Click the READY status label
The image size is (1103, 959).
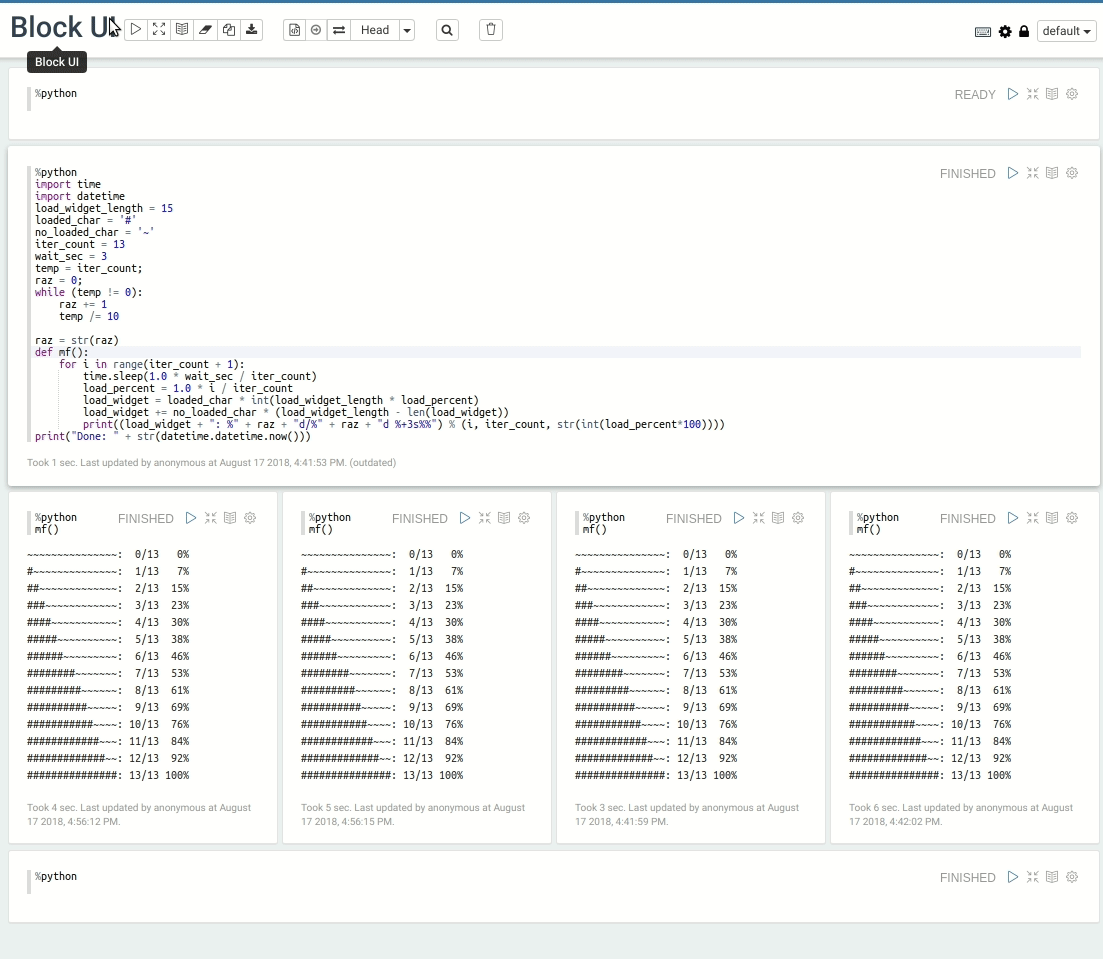[975, 94]
